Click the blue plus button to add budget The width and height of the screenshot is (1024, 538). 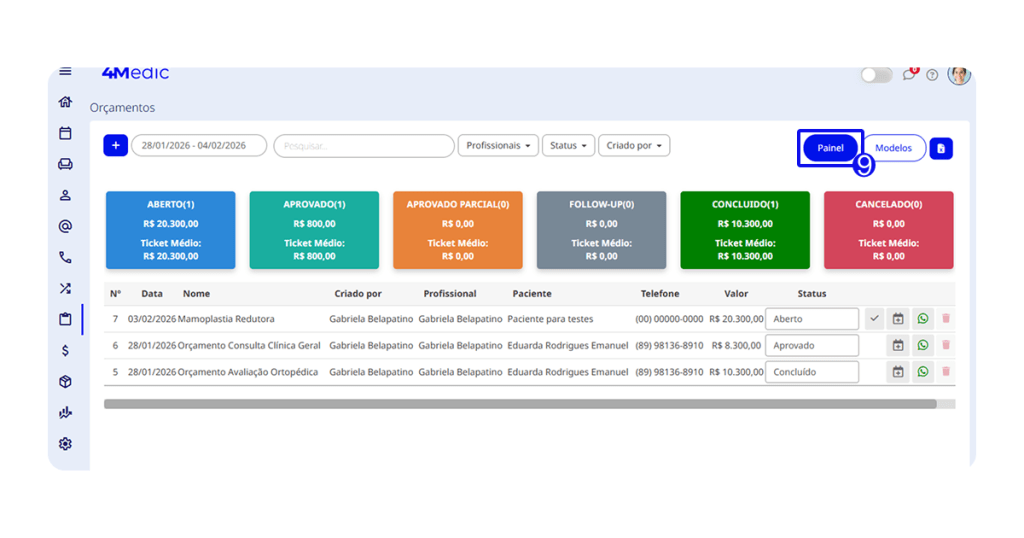coord(115,146)
